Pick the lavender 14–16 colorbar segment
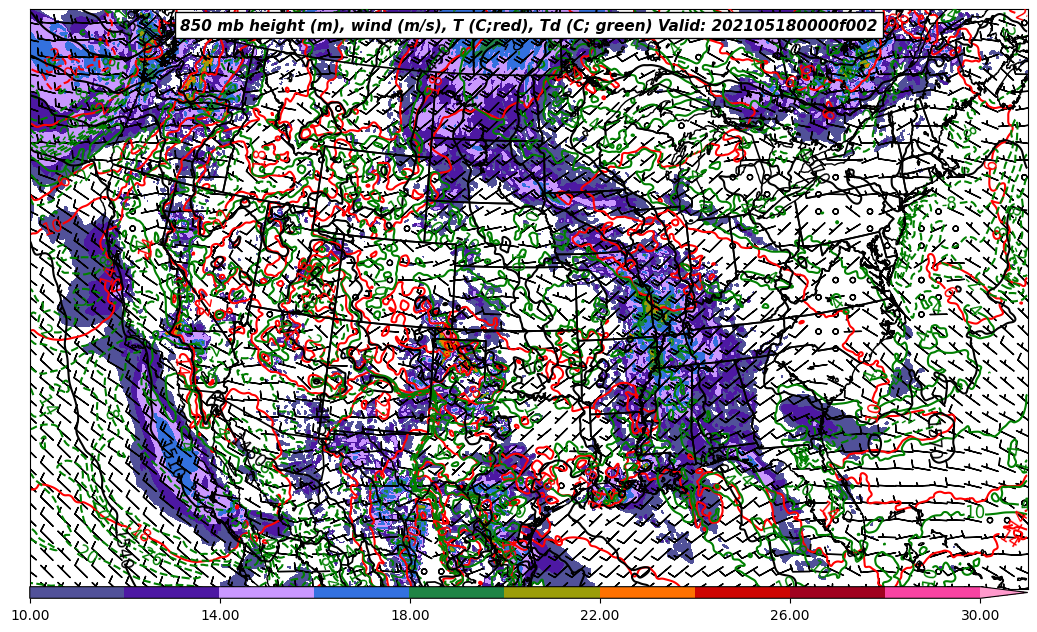Viewport: 1037px width, 632px height. click(x=267, y=592)
